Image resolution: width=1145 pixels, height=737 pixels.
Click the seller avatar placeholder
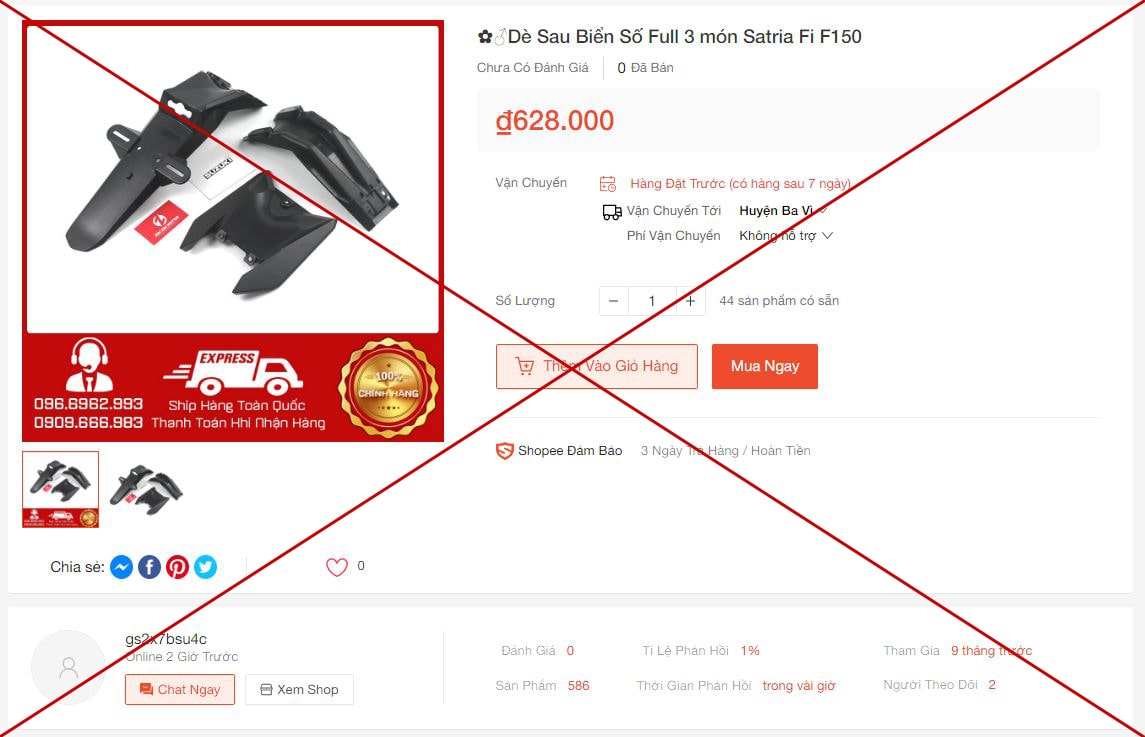[x=69, y=667]
